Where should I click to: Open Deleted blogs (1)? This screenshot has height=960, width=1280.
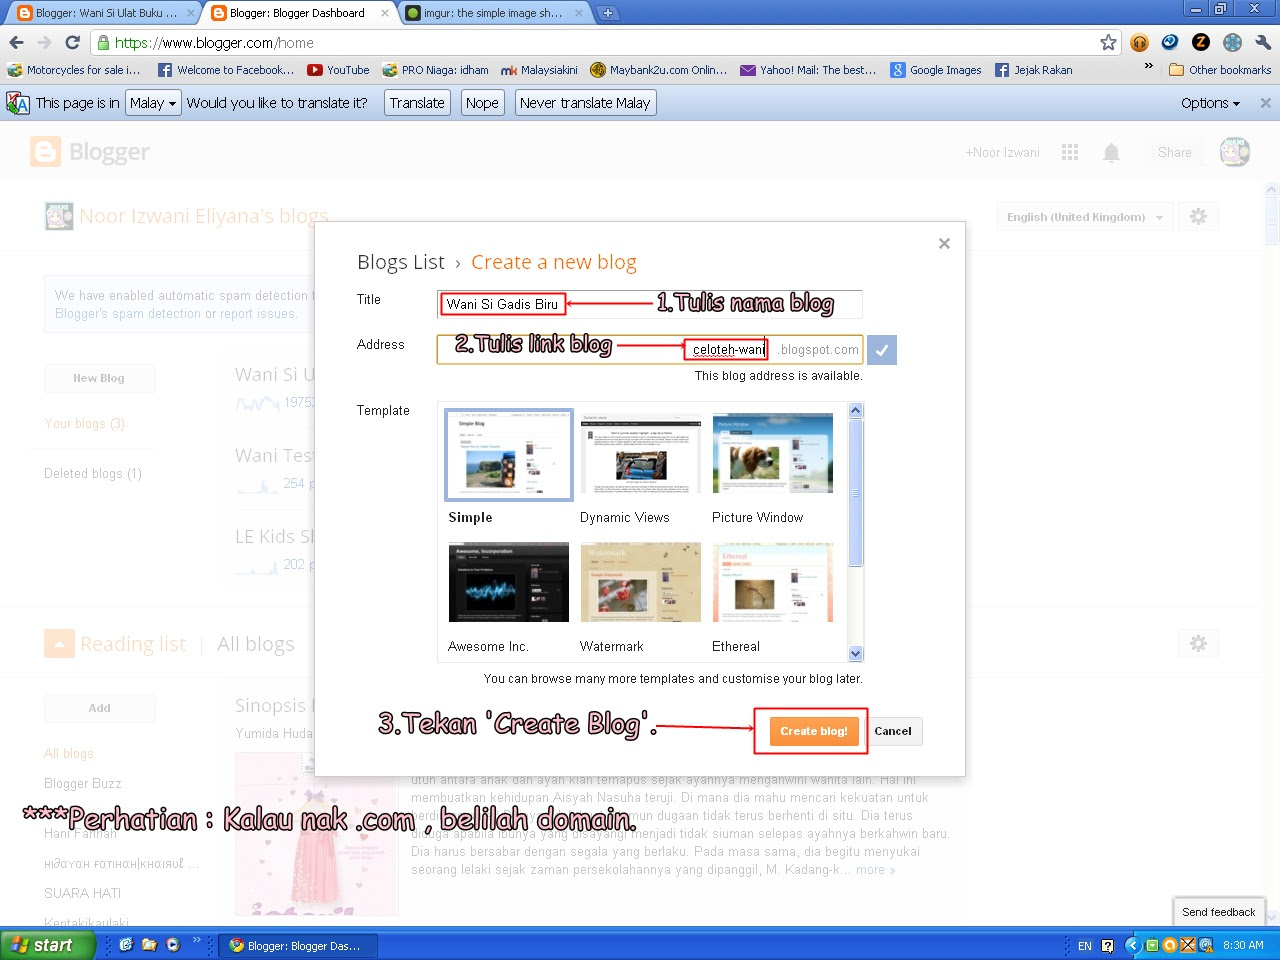pyautogui.click(x=93, y=474)
